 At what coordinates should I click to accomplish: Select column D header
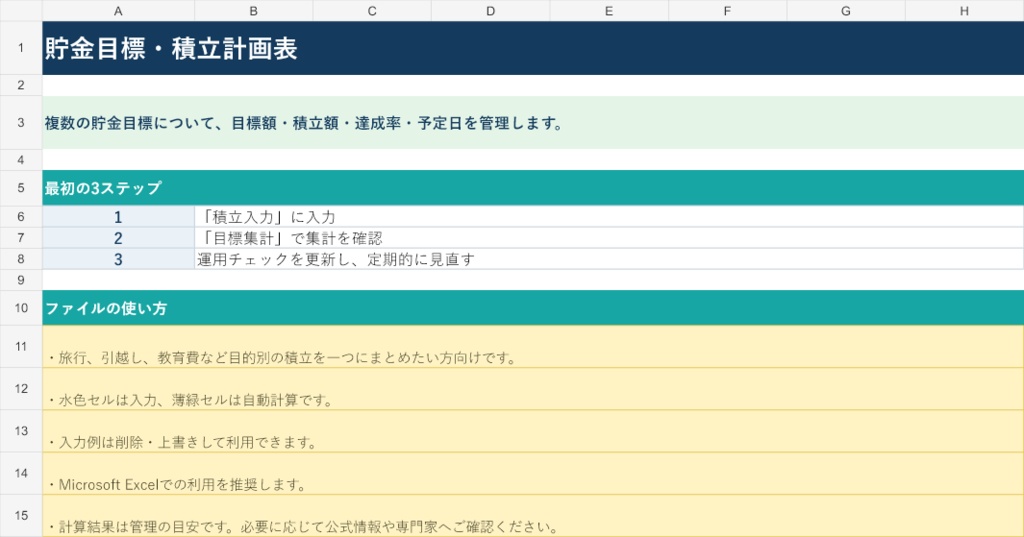tap(490, 10)
